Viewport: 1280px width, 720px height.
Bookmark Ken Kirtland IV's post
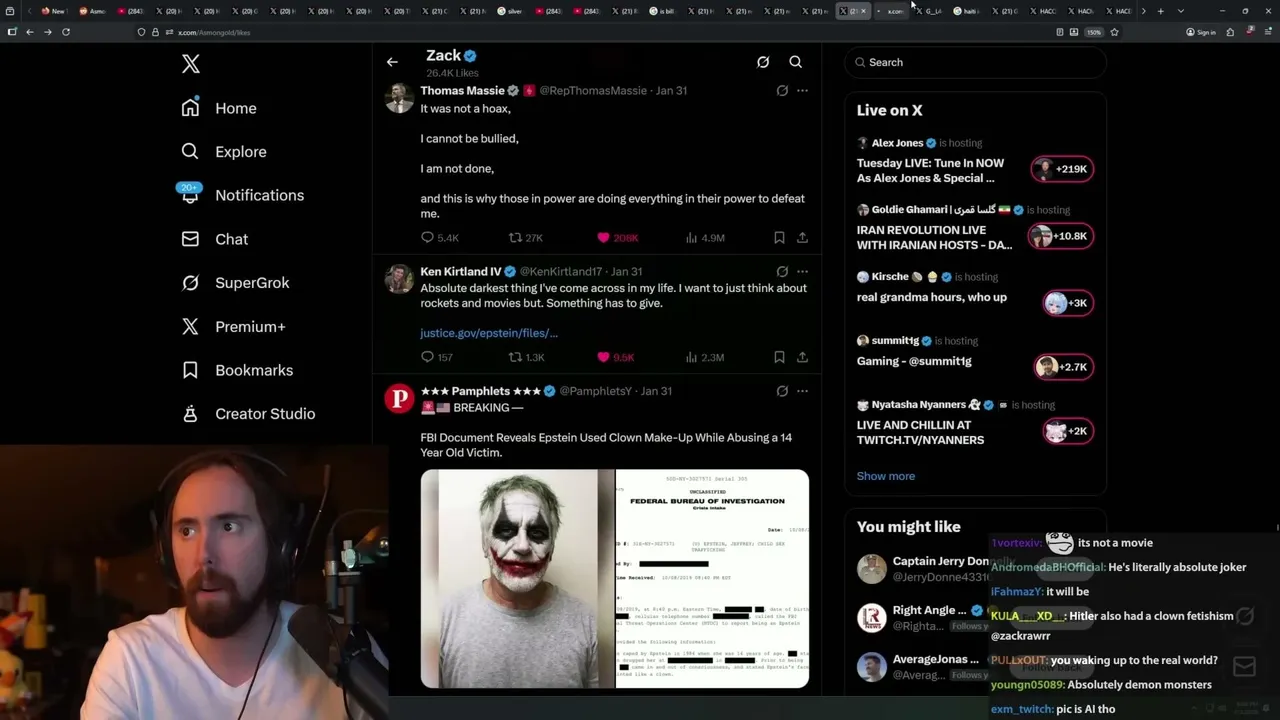click(x=779, y=357)
